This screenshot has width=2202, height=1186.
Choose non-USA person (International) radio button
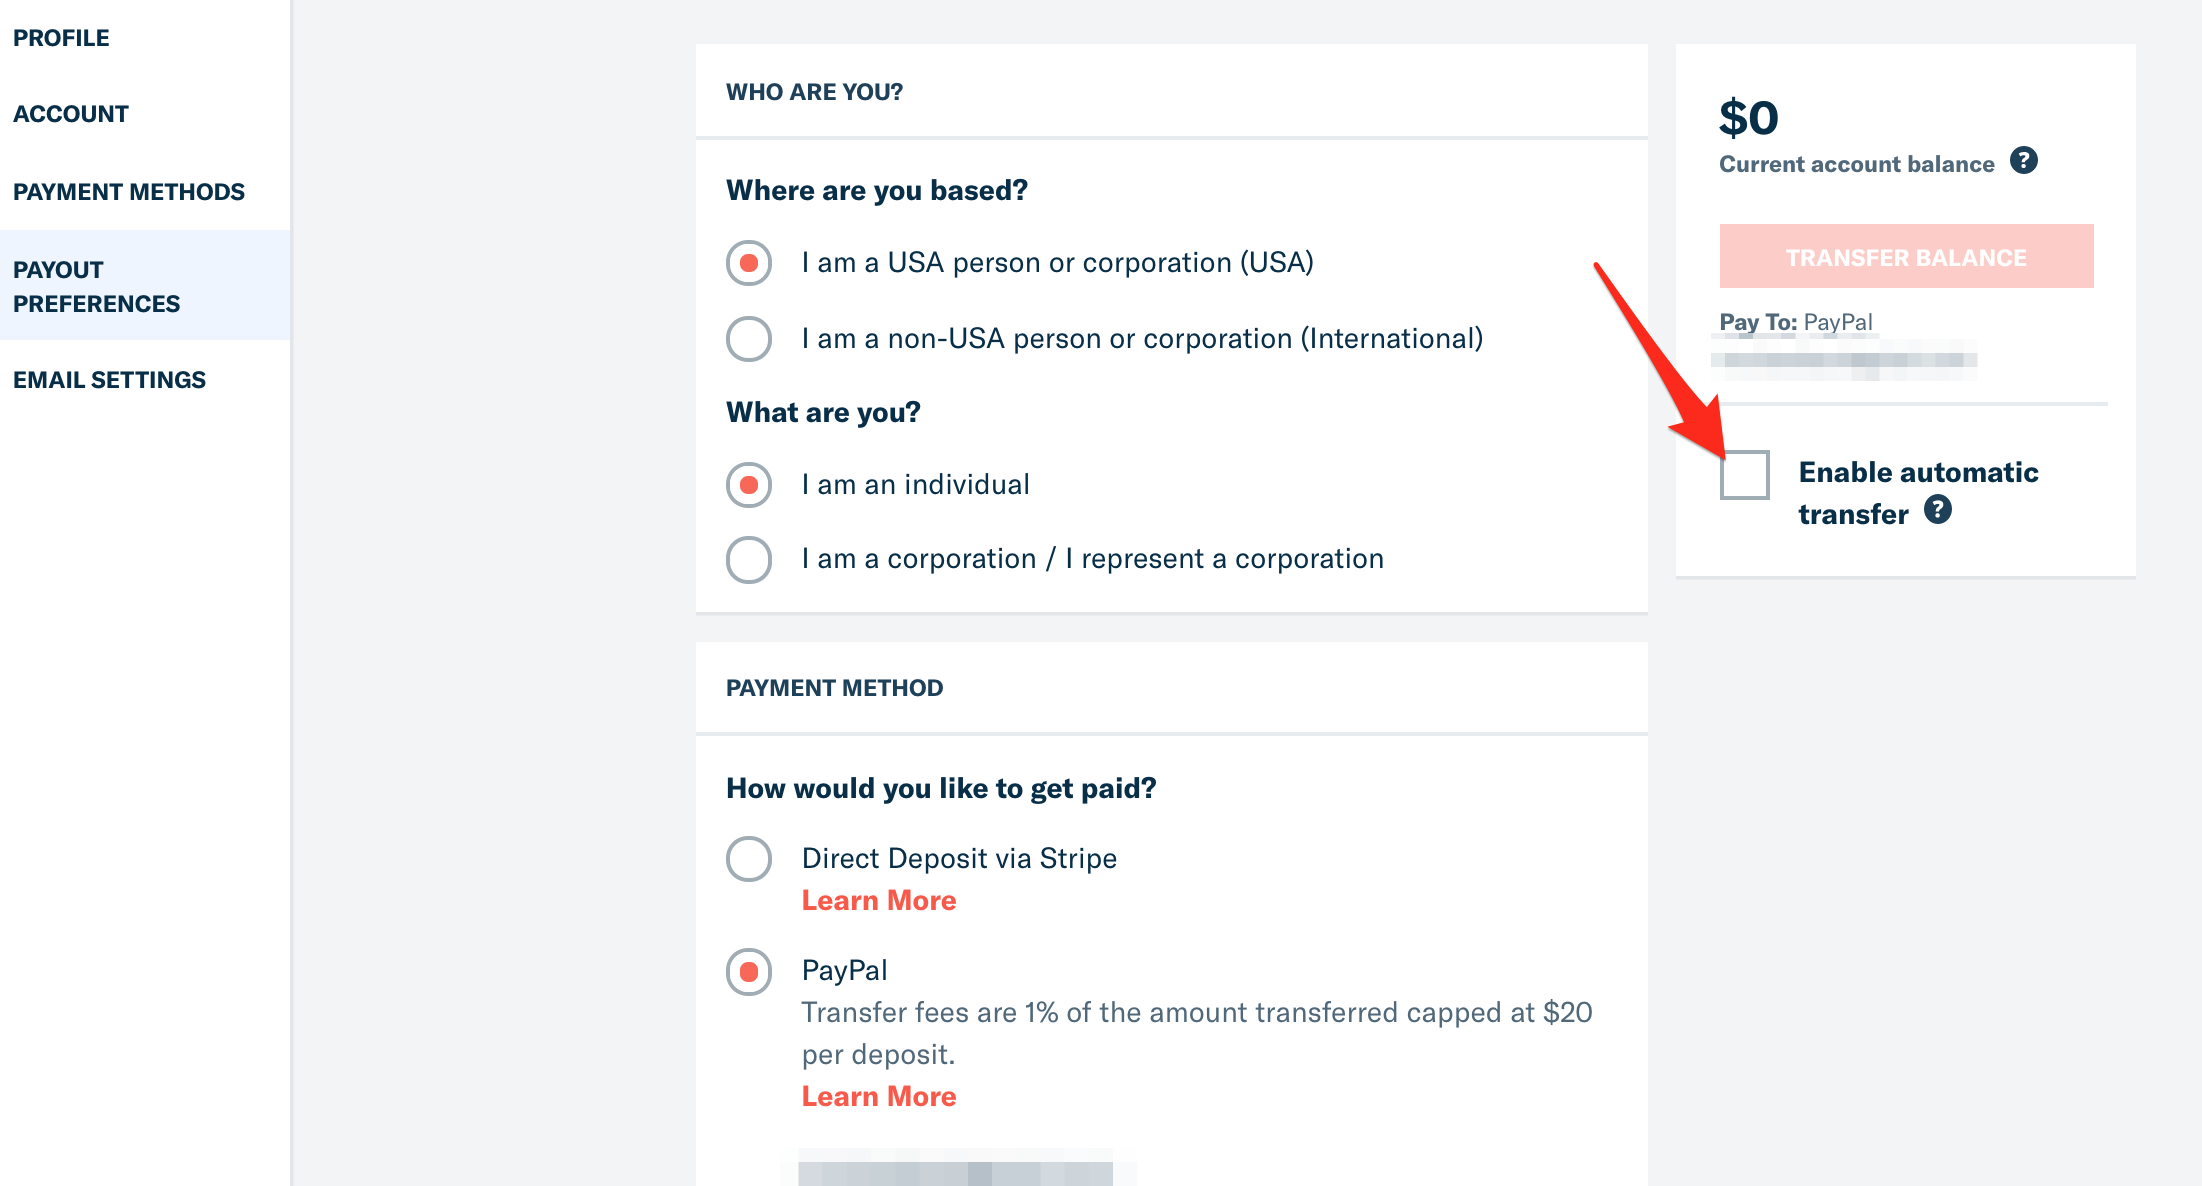(749, 339)
